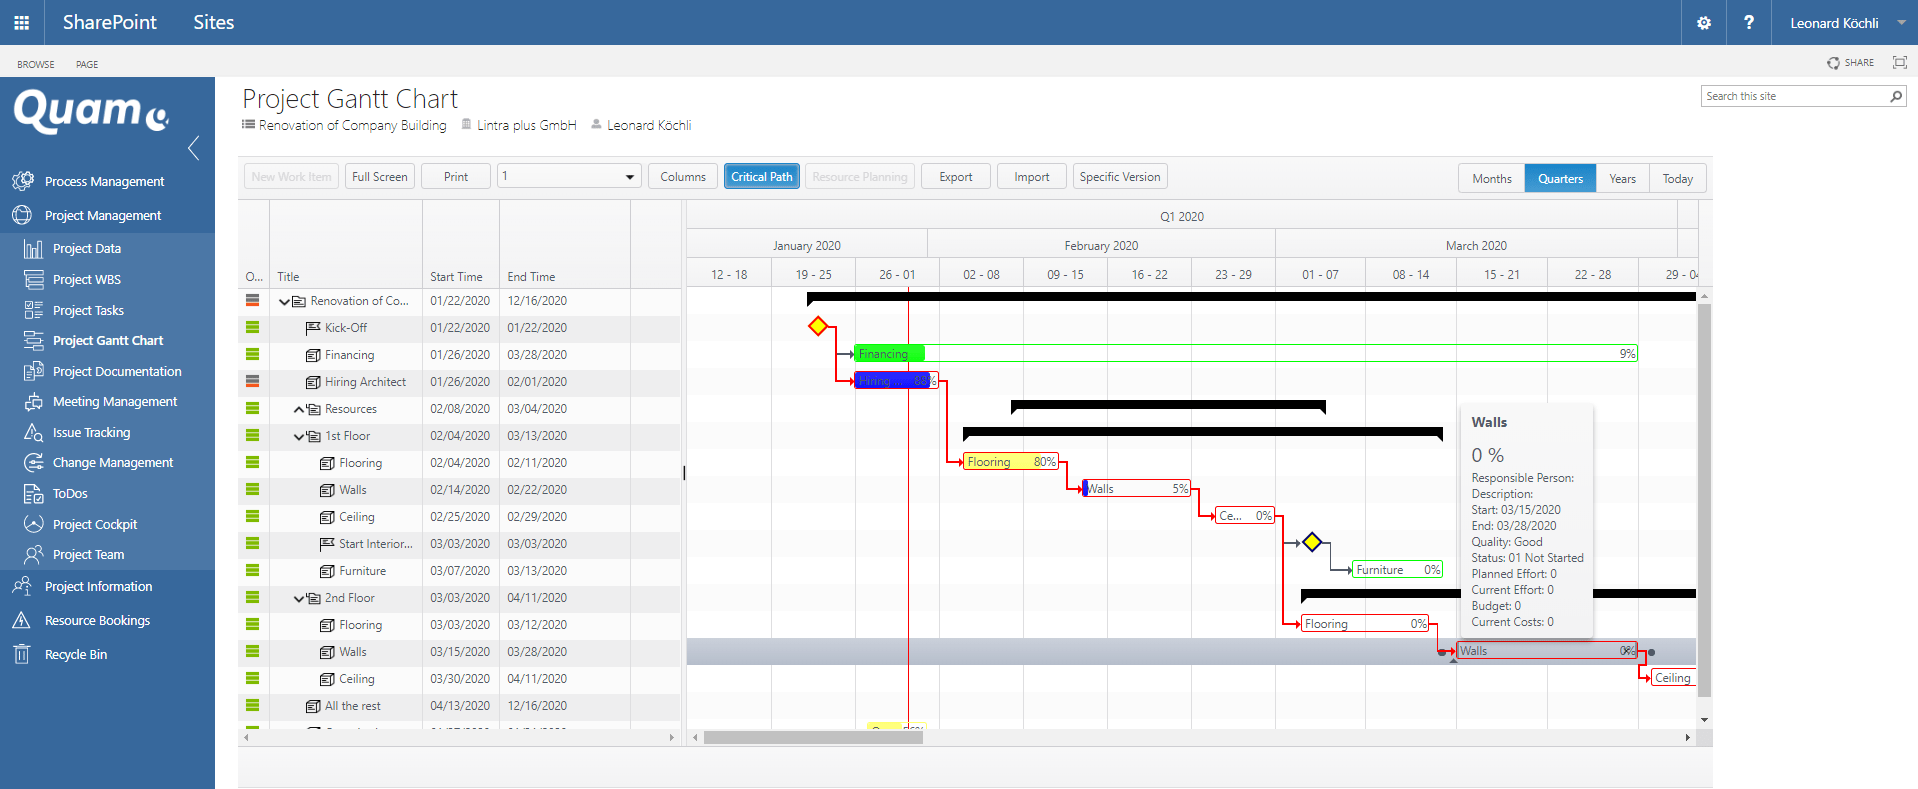Click the Full Screen button

pyautogui.click(x=379, y=177)
